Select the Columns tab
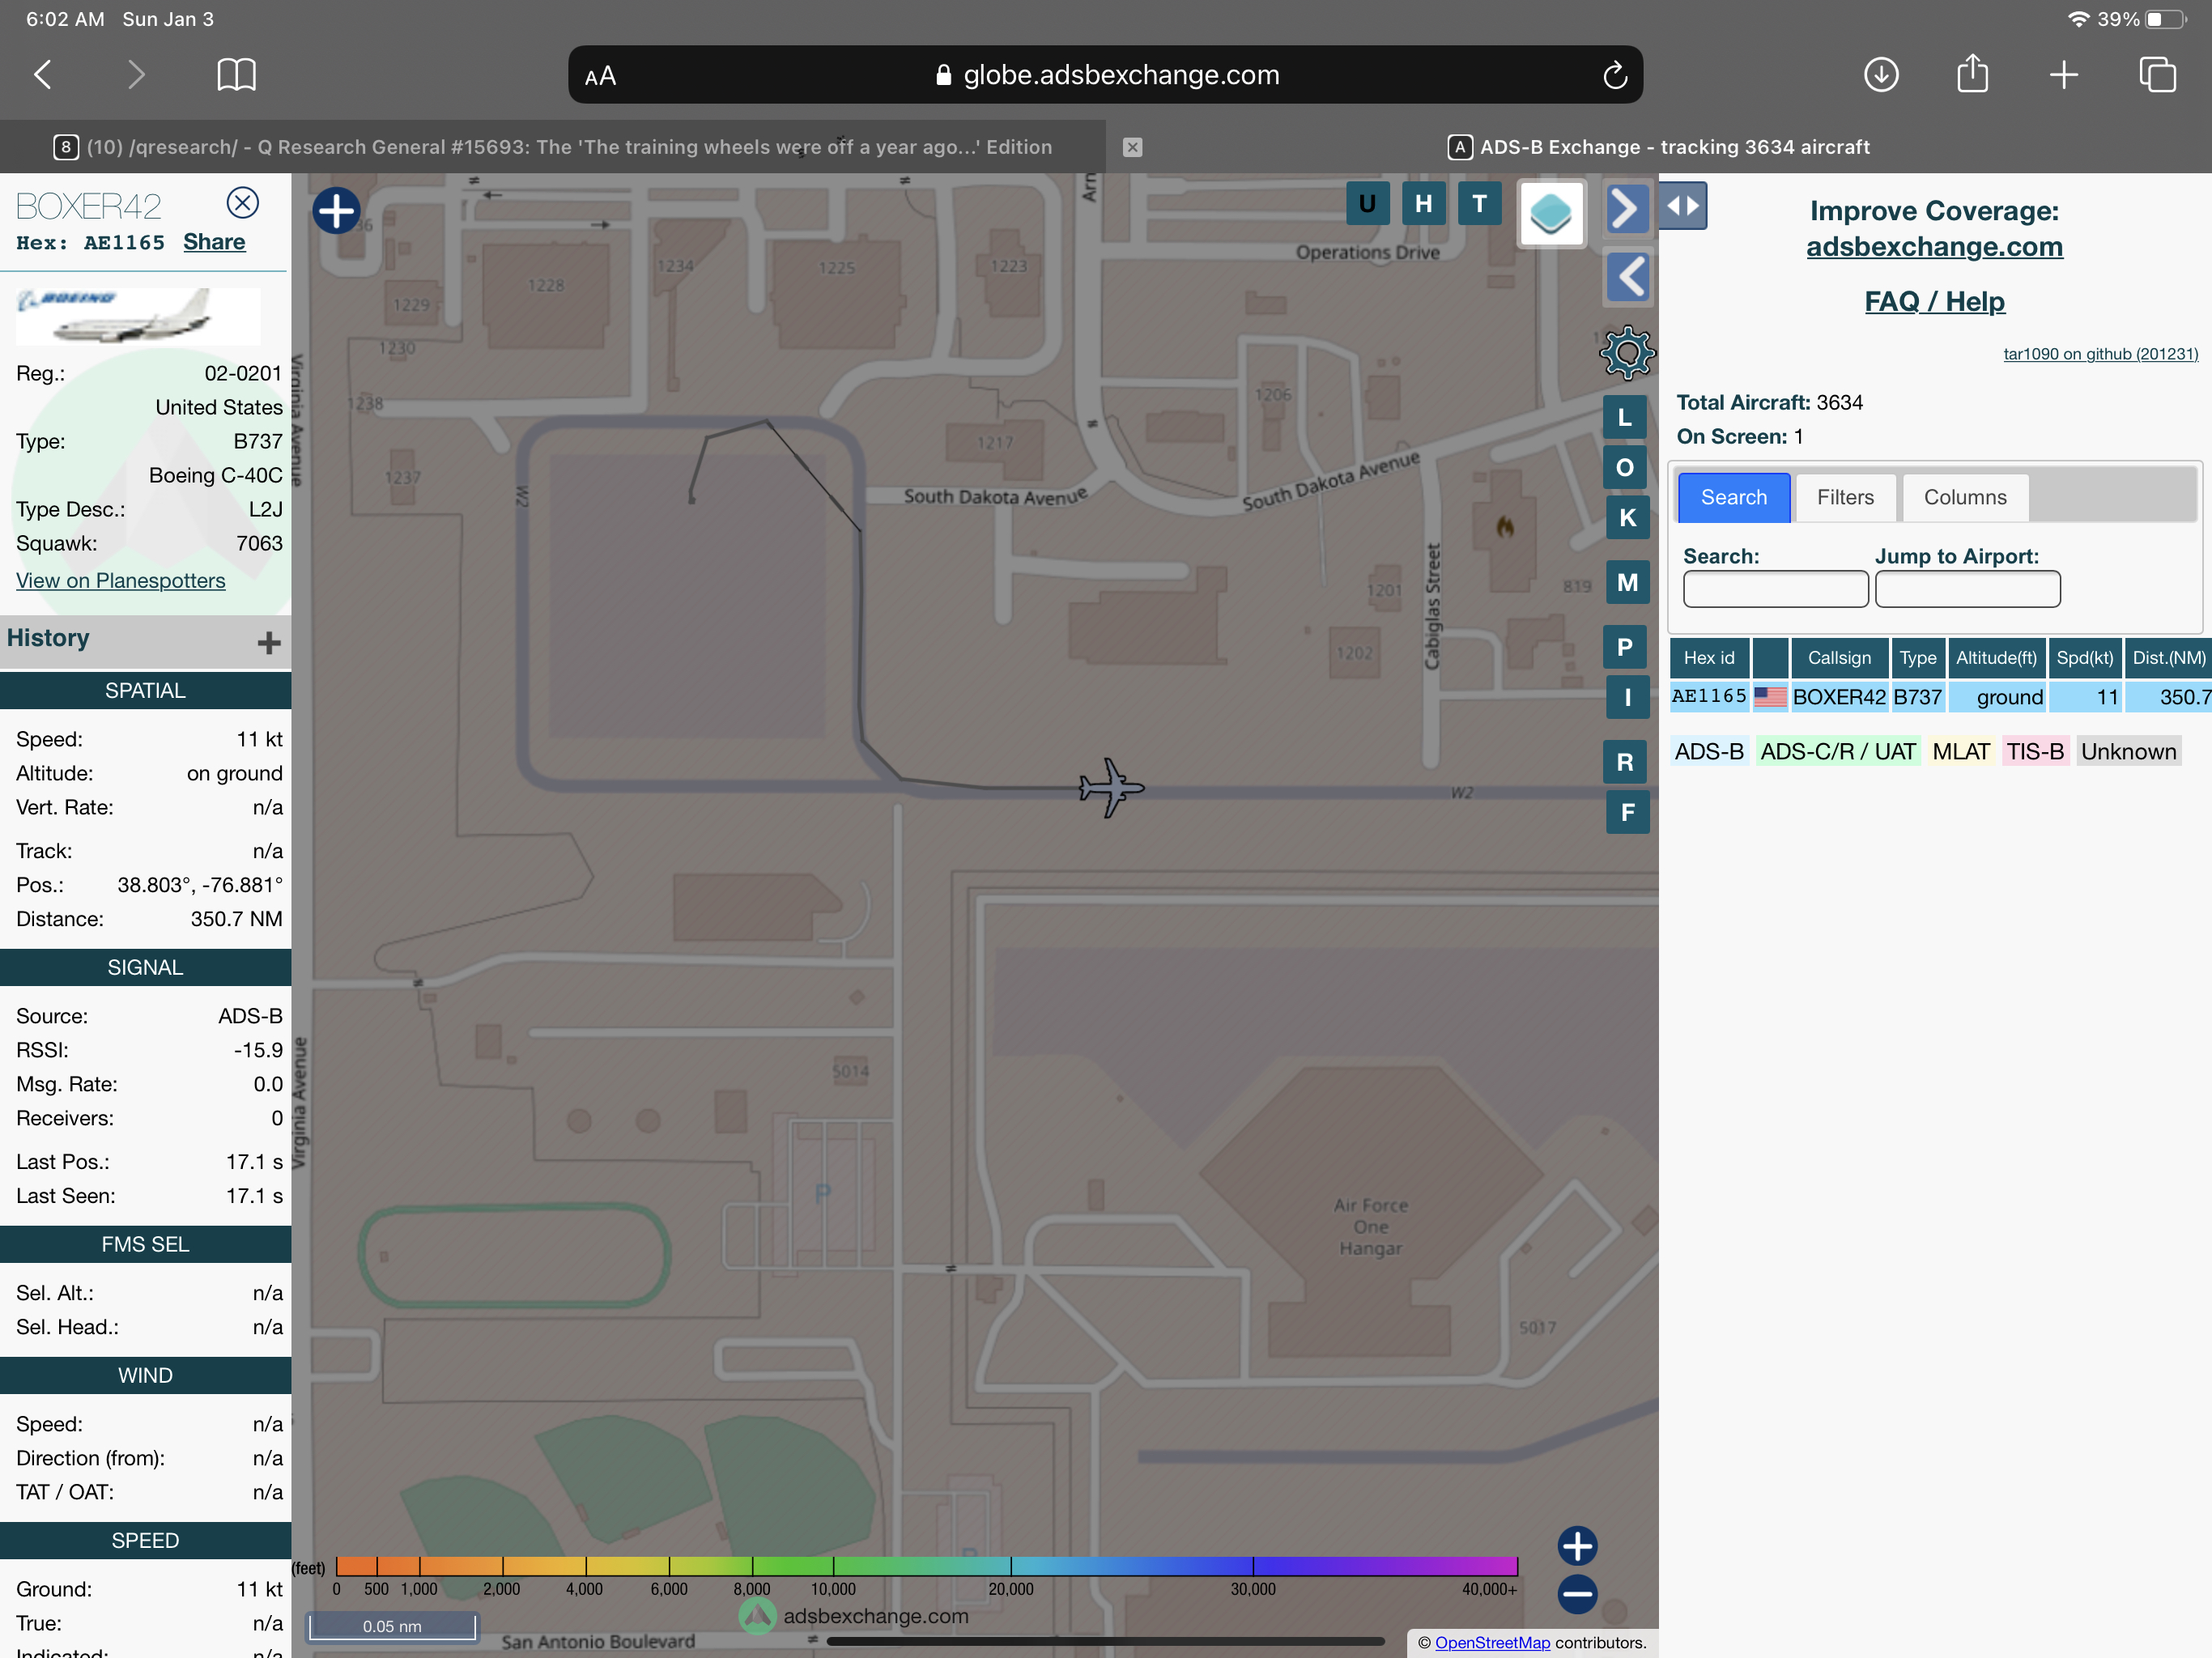This screenshot has height=1658, width=2212. point(1964,497)
